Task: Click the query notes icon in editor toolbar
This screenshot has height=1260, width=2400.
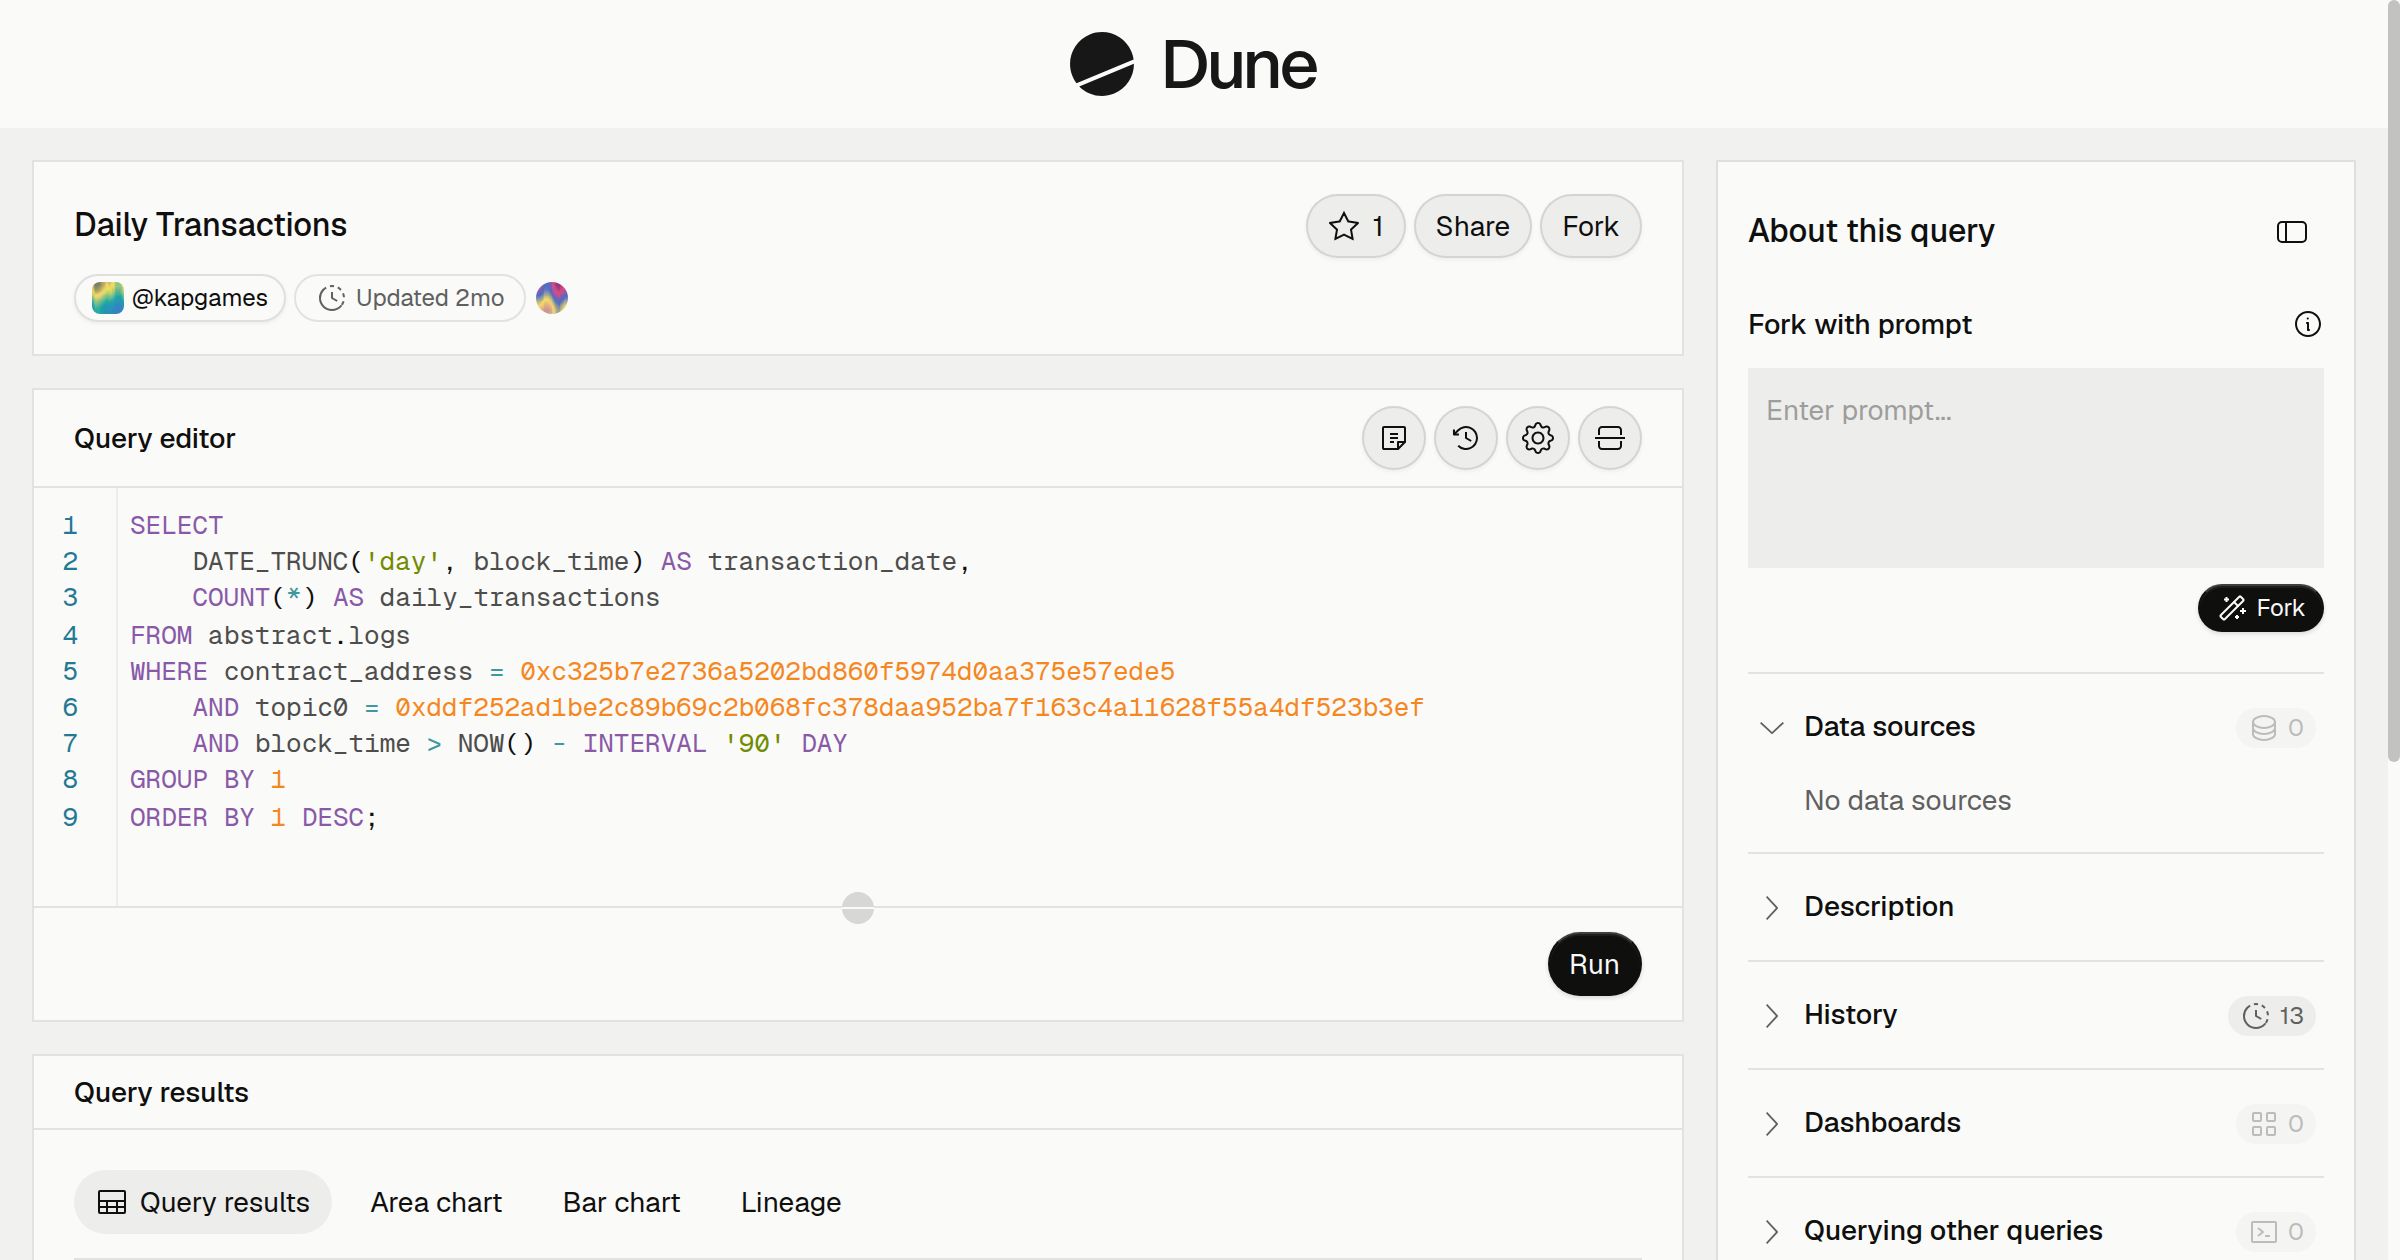Action: pyautogui.click(x=1394, y=438)
